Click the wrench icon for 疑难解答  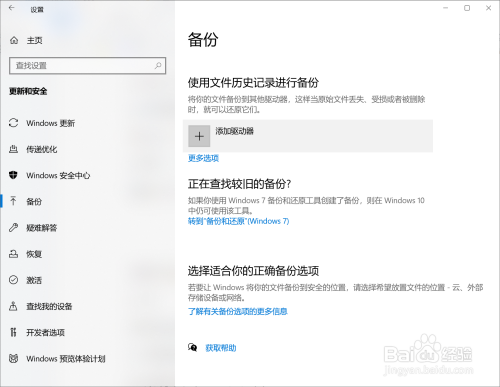click(x=13, y=227)
